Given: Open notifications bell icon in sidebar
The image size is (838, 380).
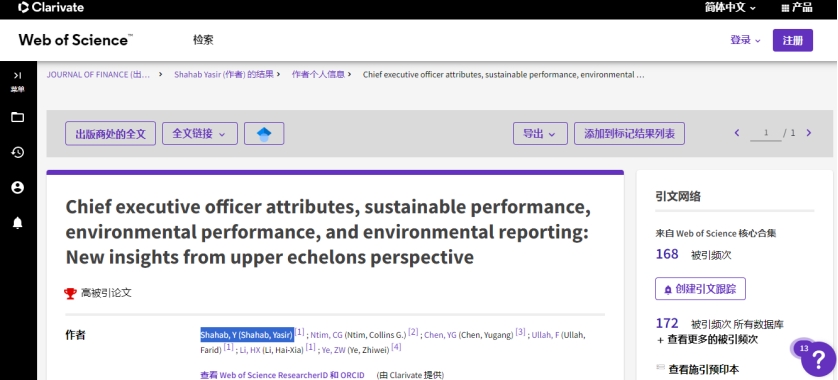Looking at the screenshot, I should (18, 223).
